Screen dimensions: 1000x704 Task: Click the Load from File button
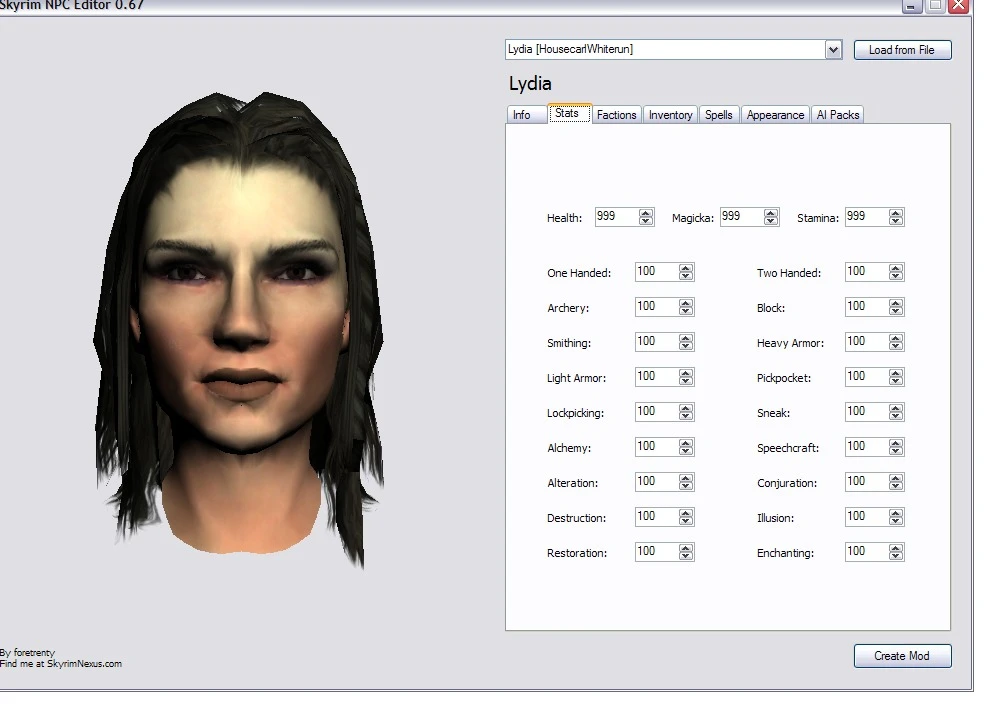(902, 50)
